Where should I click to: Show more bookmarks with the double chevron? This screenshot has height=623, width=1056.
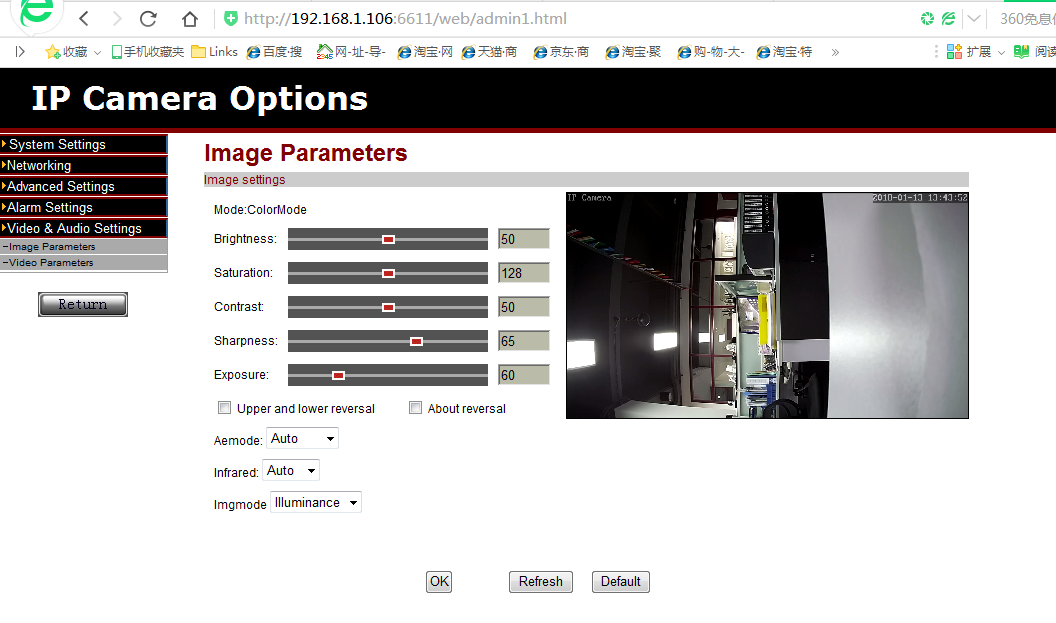835,53
